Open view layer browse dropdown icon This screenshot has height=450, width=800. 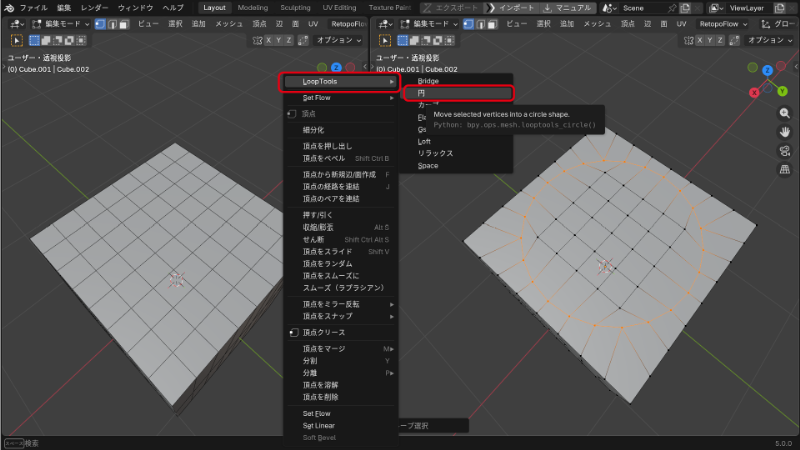point(716,8)
